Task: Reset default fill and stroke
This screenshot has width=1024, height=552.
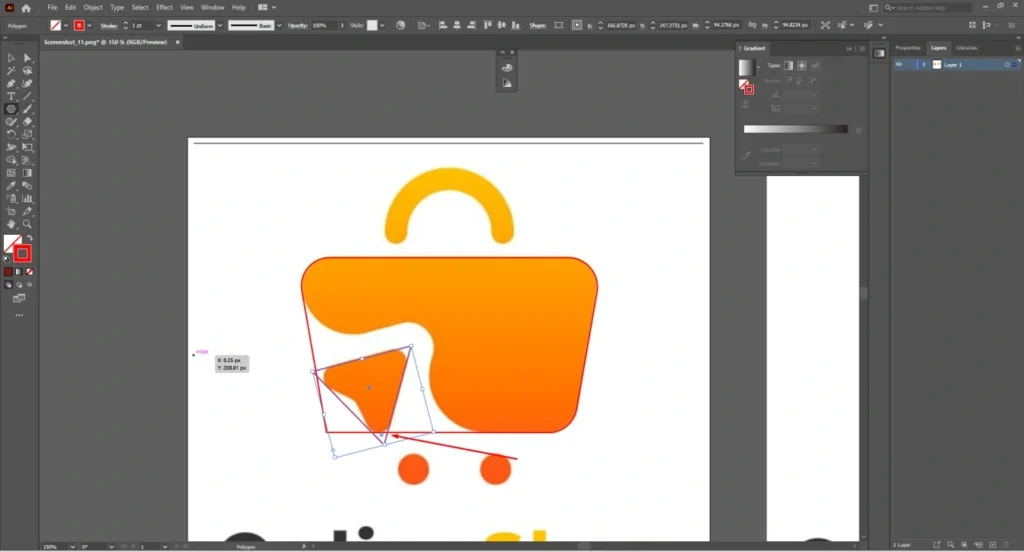Action: 7,259
